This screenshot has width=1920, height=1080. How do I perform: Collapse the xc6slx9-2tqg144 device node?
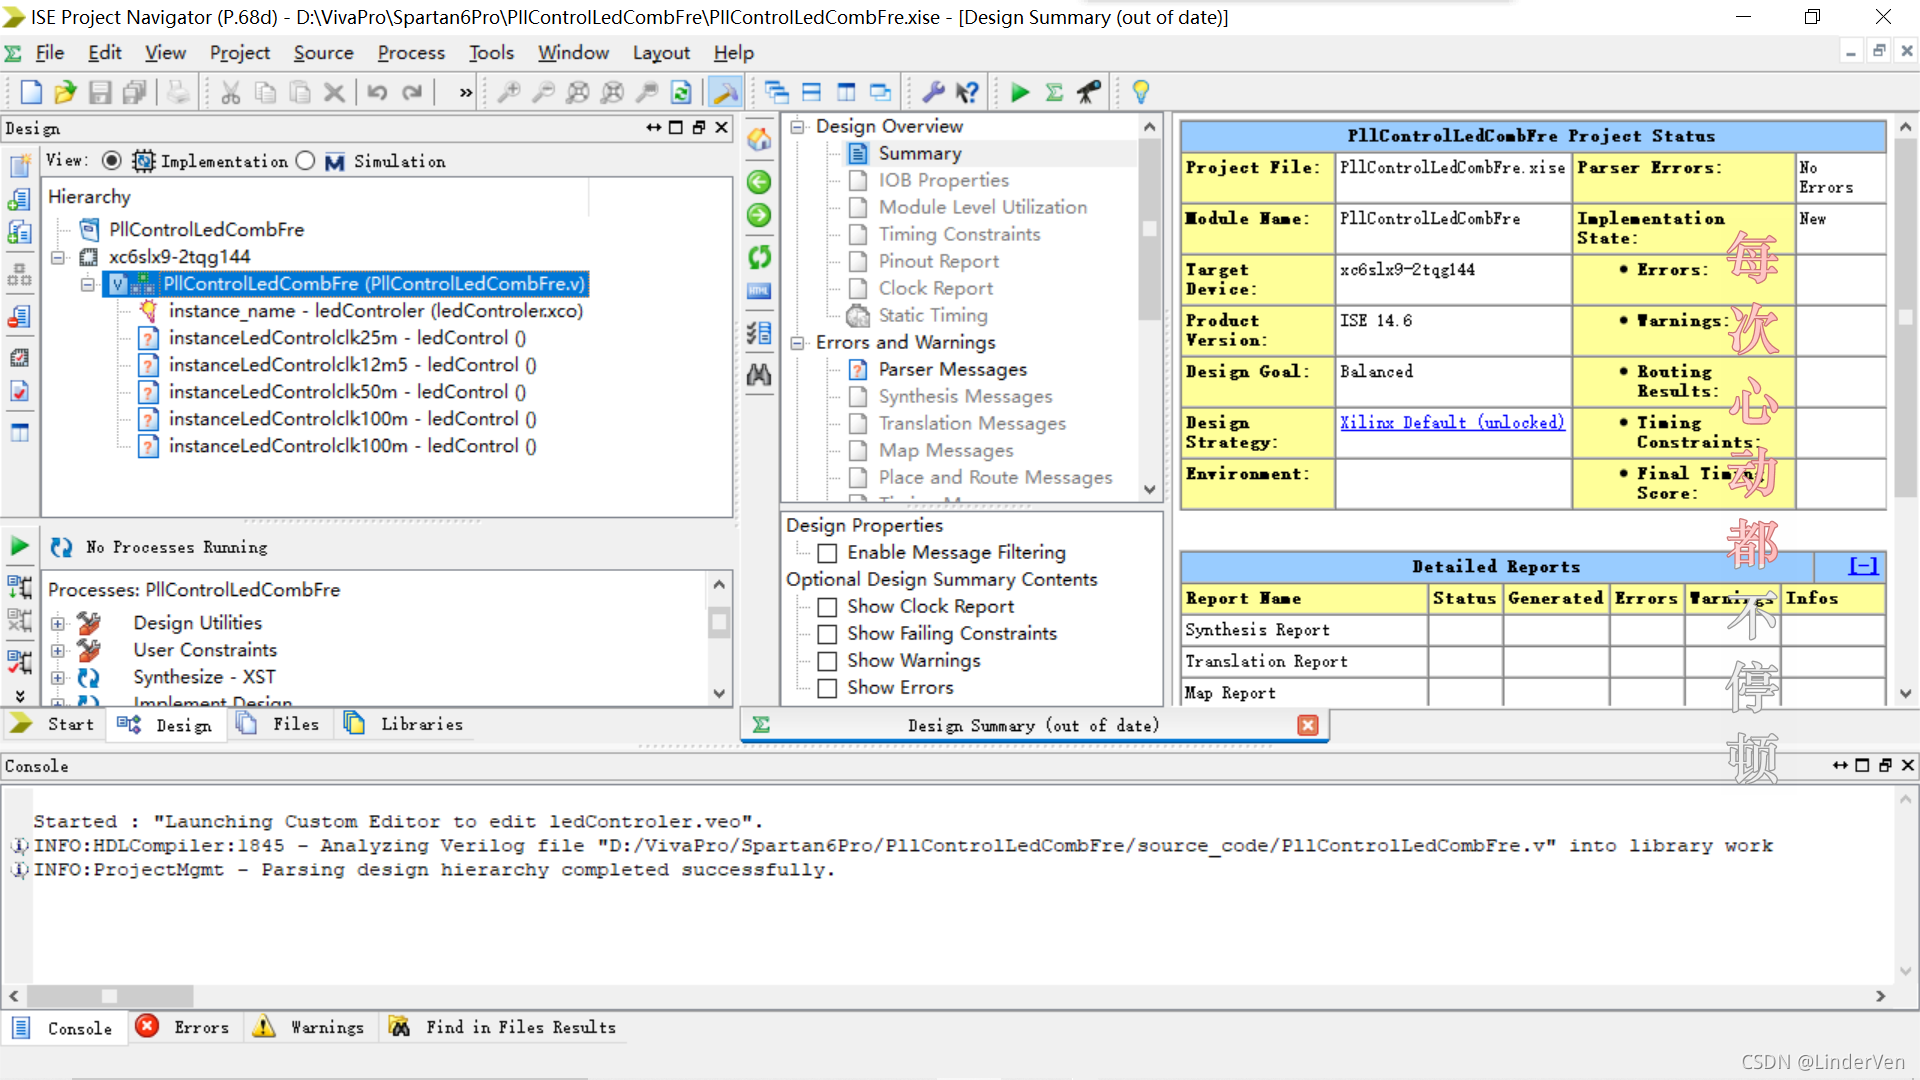[58, 257]
